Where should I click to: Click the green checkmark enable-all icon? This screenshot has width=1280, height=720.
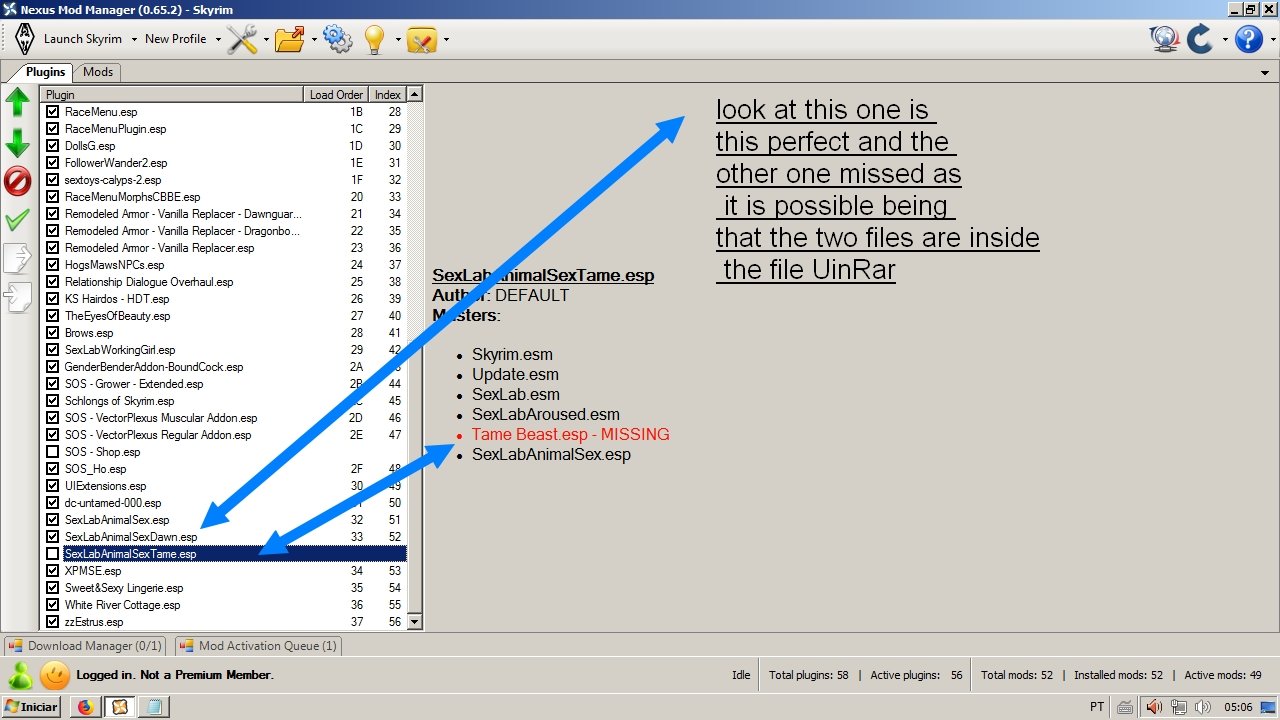(18, 219)
